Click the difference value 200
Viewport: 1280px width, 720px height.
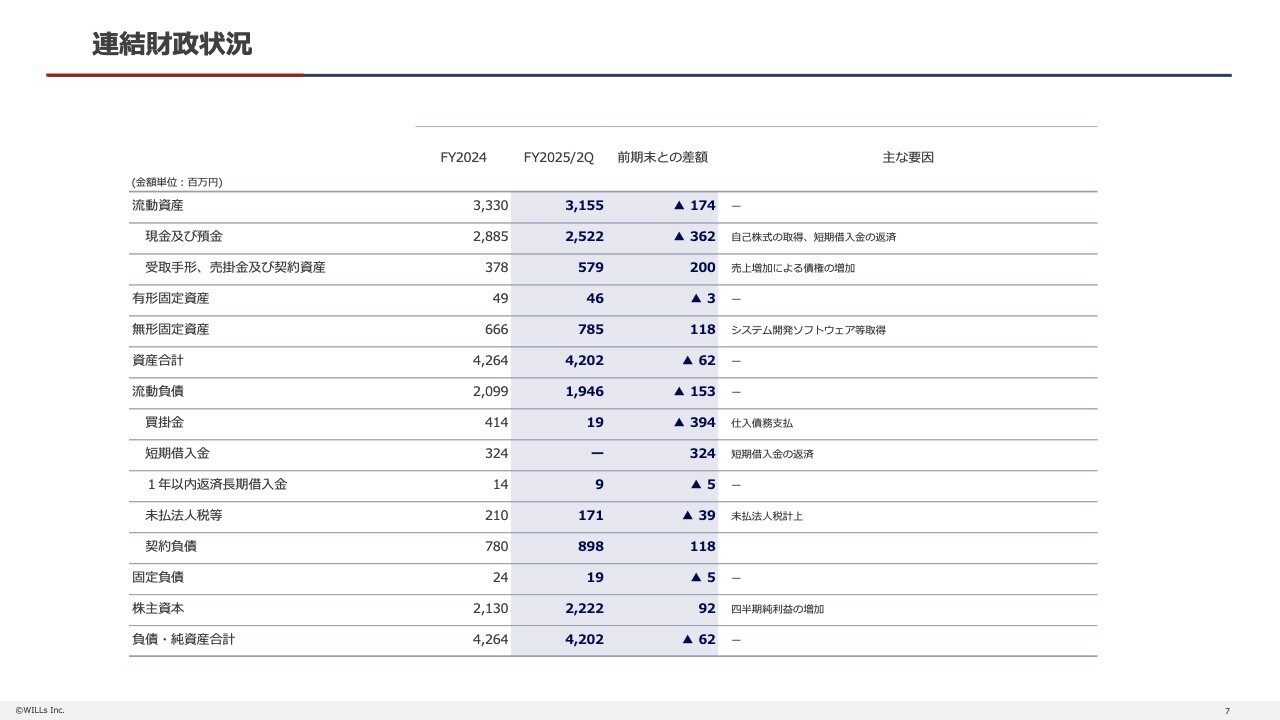(703, 268)
